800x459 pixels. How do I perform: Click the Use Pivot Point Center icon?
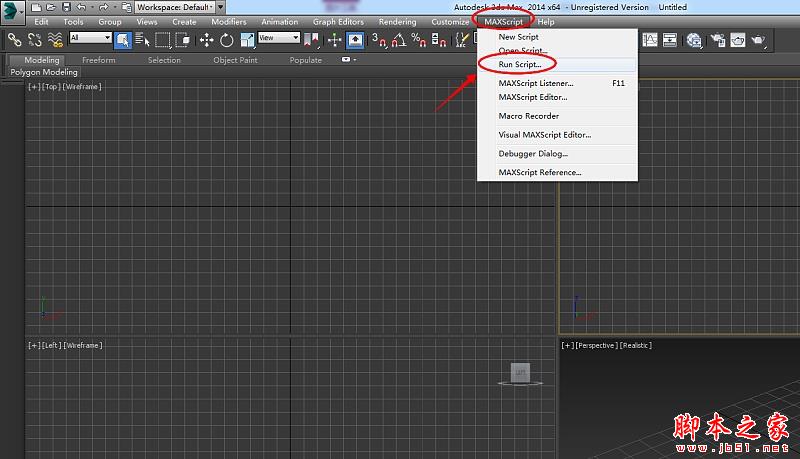pyautogui.click(x=312, y=40)
